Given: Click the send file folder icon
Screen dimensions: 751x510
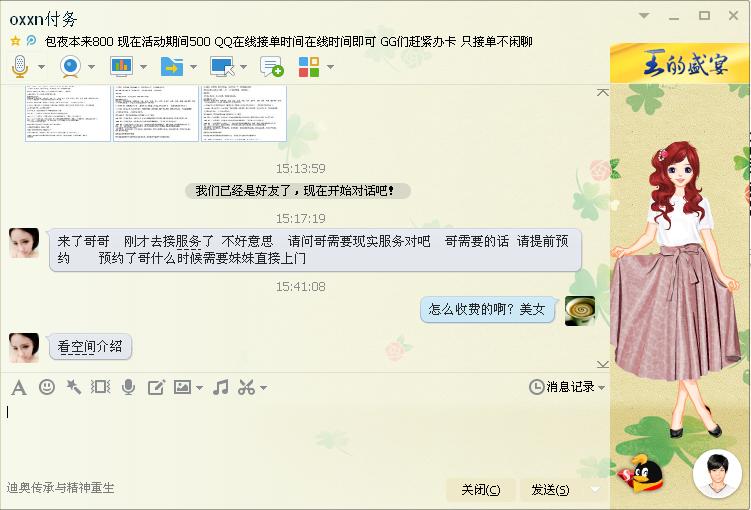Looking at the screenshot, I should (172, 66).
